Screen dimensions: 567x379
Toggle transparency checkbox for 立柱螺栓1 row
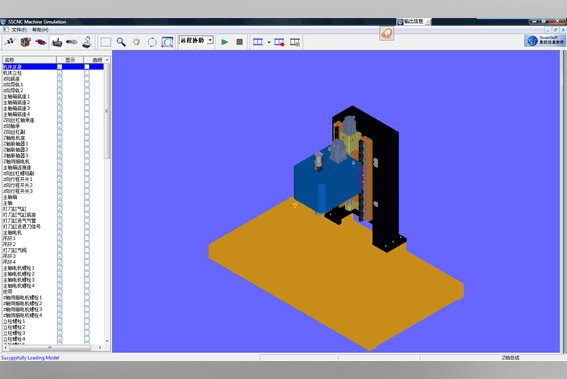(87, 321)
